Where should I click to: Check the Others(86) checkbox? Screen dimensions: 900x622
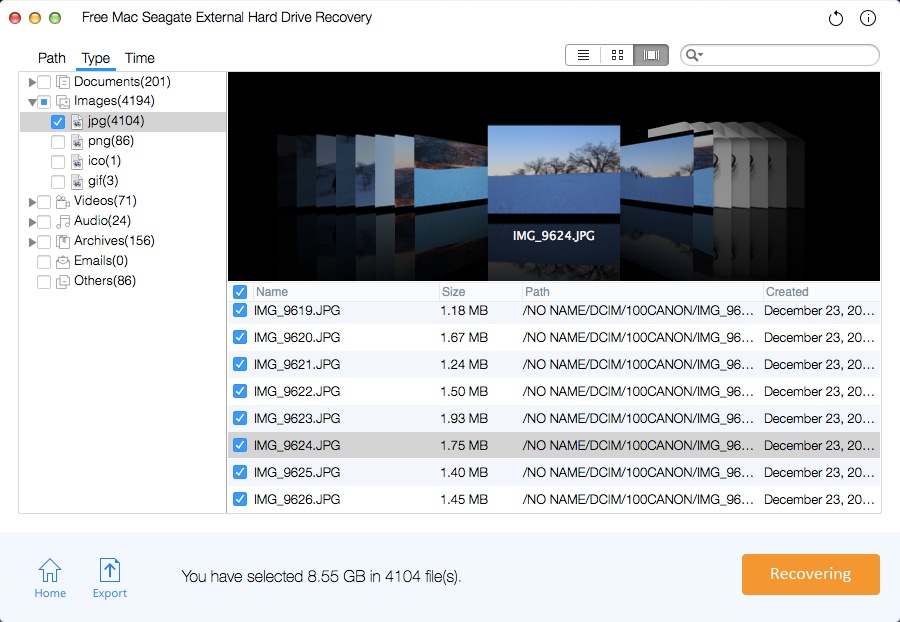pyautogui.click(x=44, y=282)
